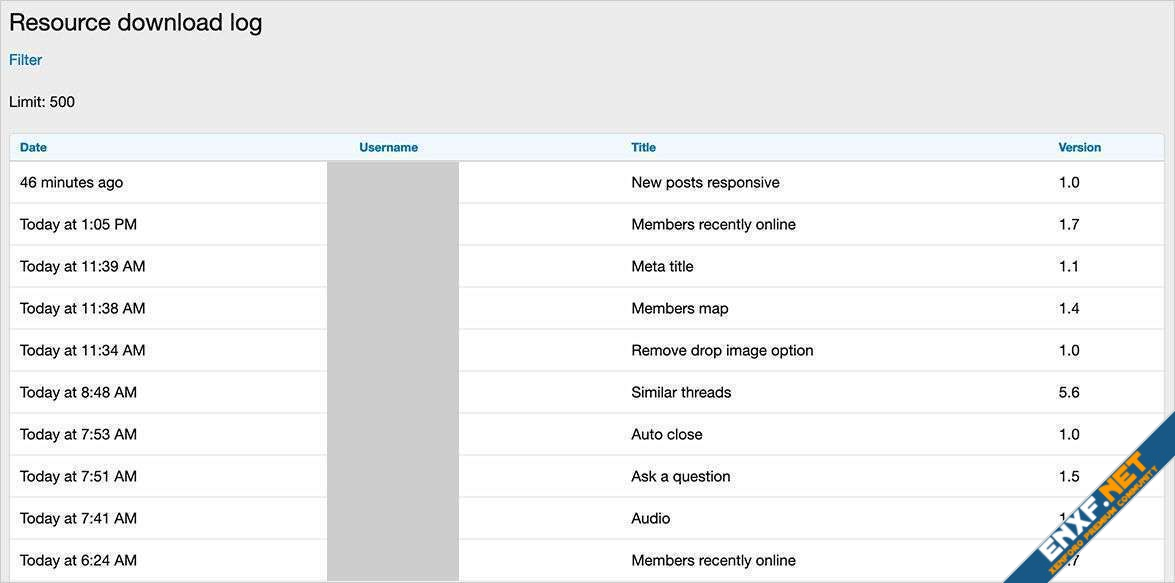1175x583 pixels.
Task: Click version 5.6 in Similar threads row
Action: click(1069, 393)
